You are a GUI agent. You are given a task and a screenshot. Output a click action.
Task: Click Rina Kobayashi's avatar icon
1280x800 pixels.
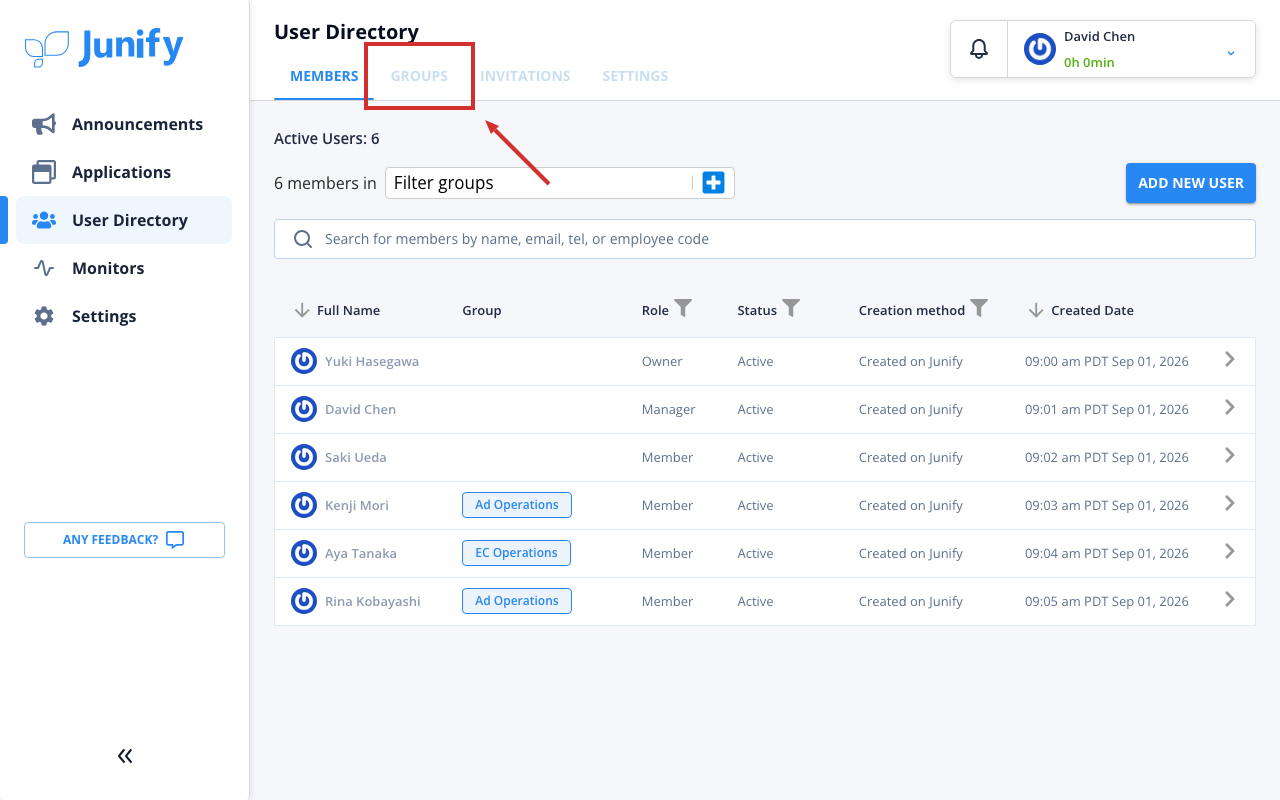click(304, 601)
